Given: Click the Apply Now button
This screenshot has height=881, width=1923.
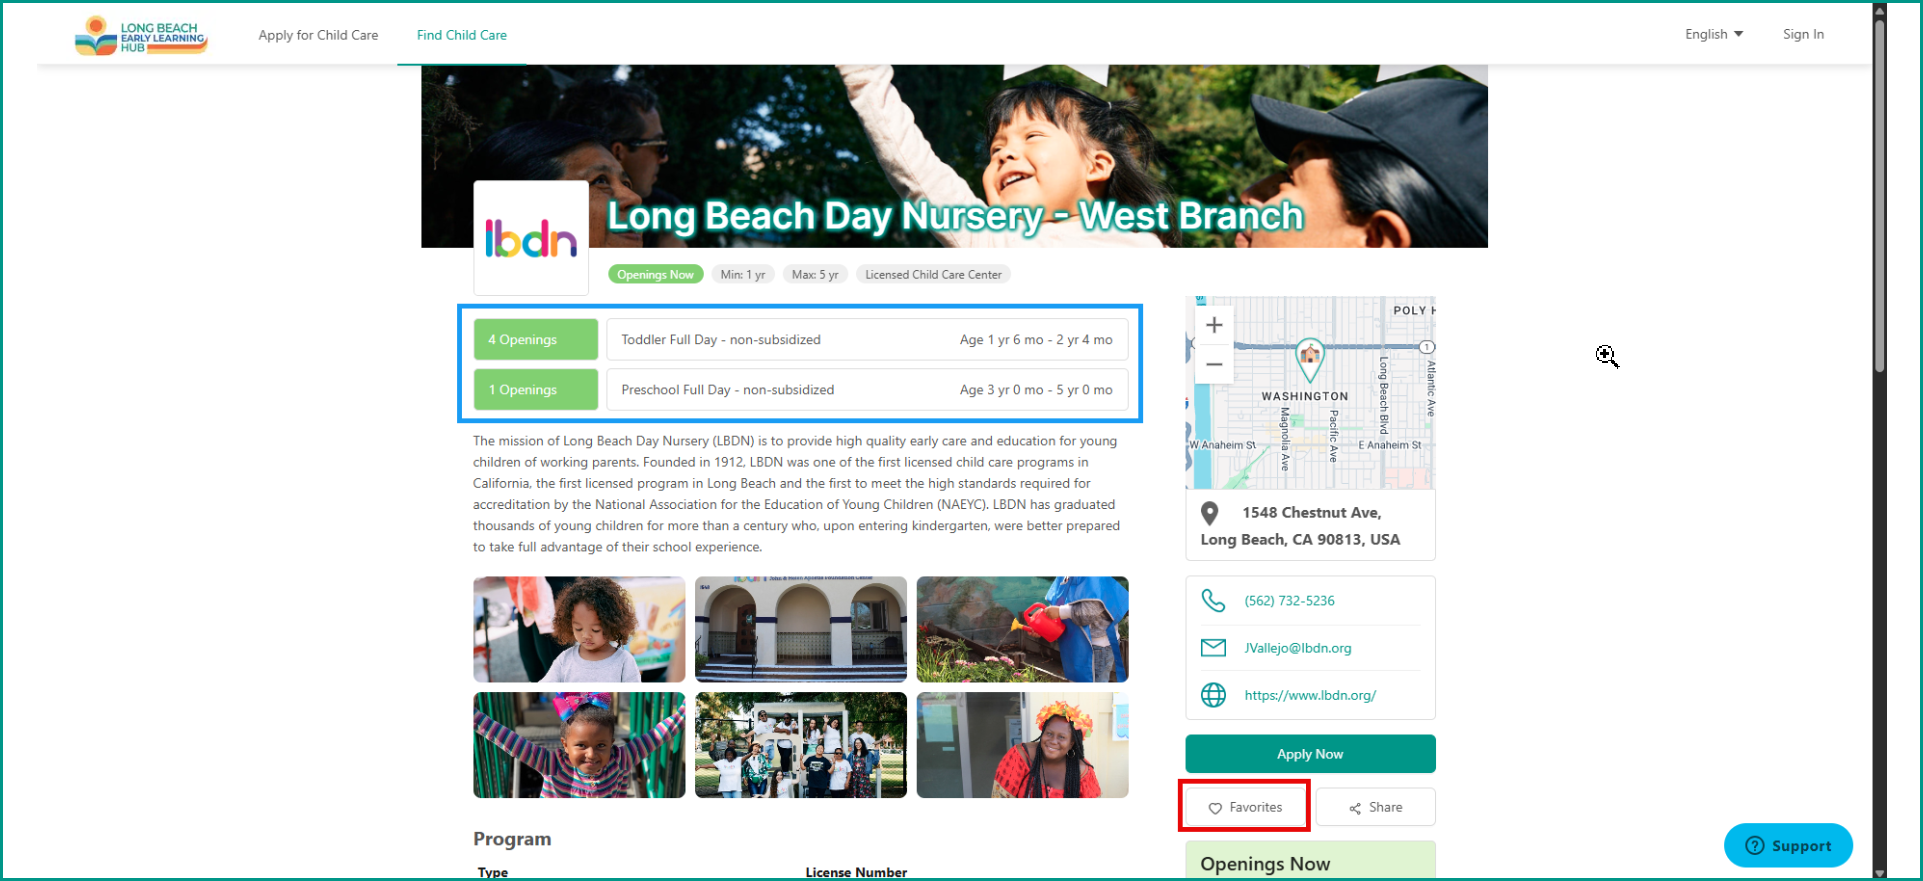Looking at the screenshot, I should tap(1310, 754).
